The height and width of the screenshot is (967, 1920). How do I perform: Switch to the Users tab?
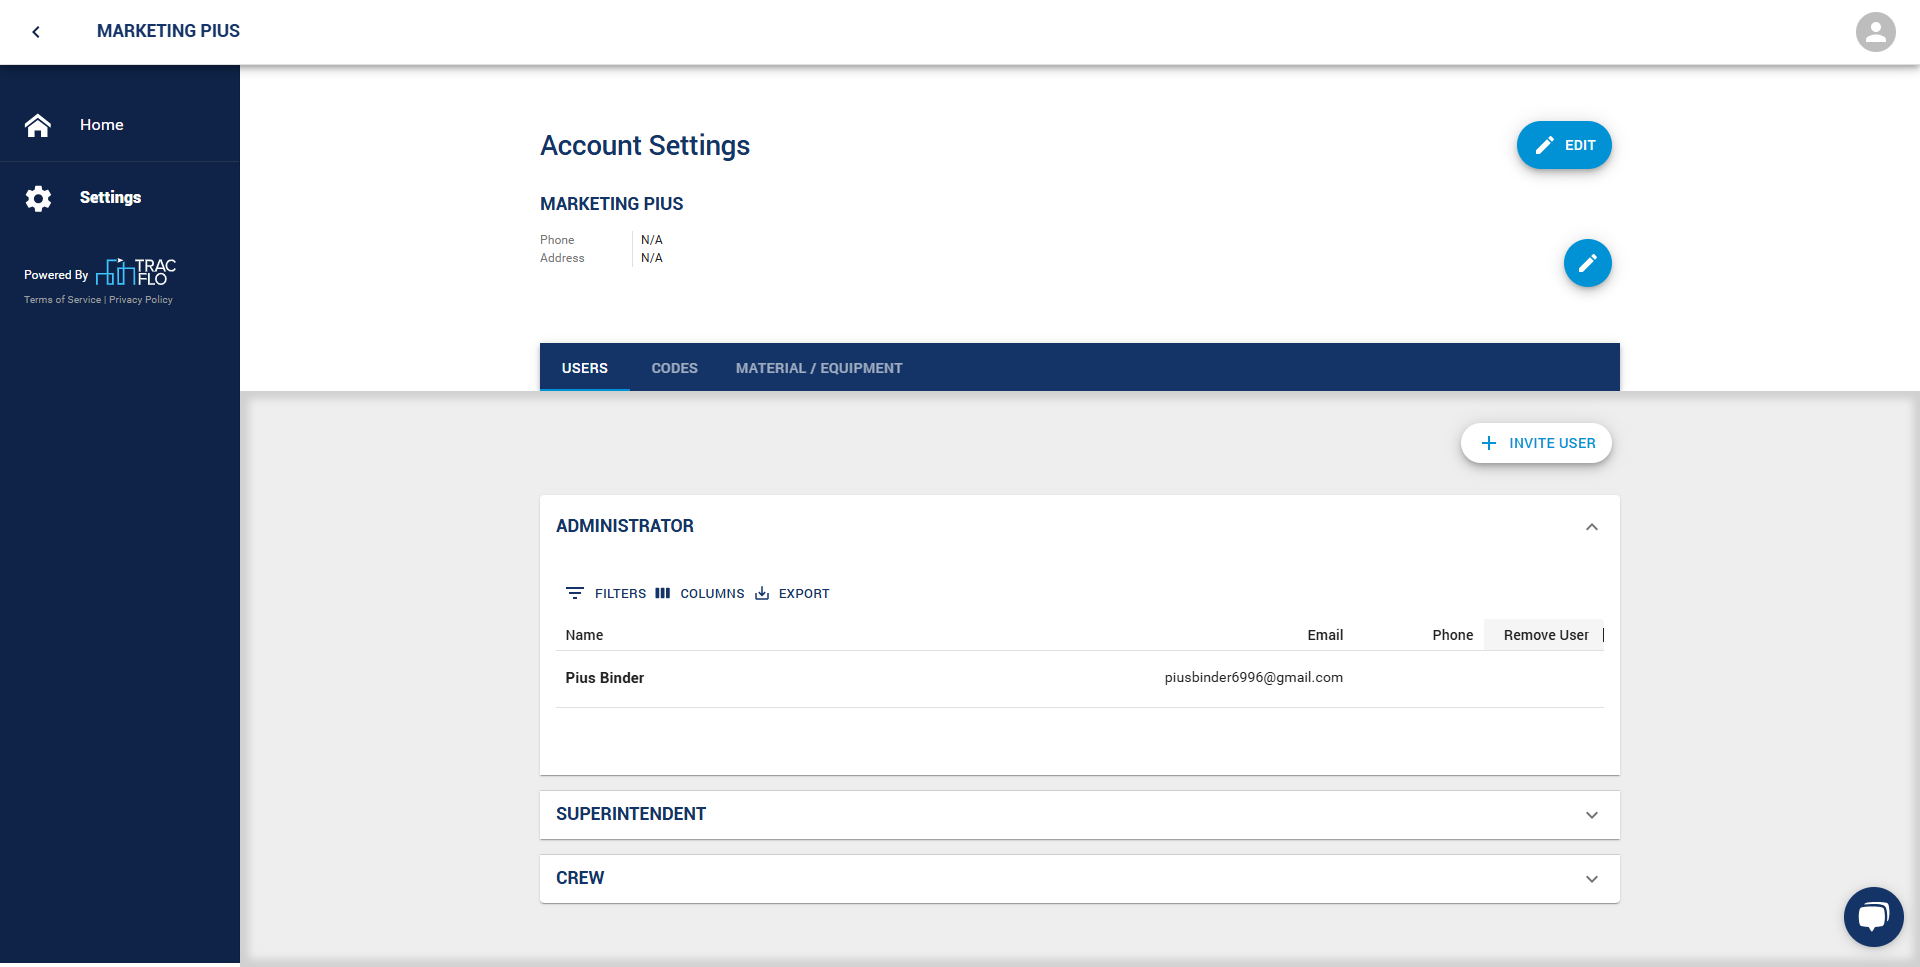[584, 368]
